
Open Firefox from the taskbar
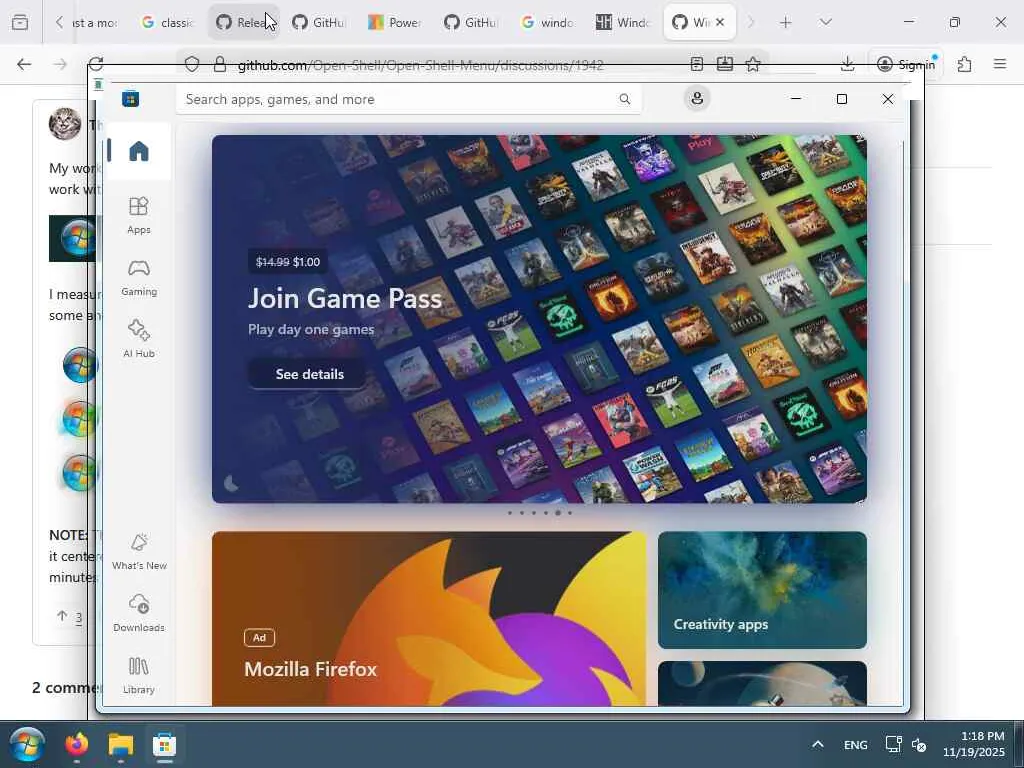(x=77, y=744)
